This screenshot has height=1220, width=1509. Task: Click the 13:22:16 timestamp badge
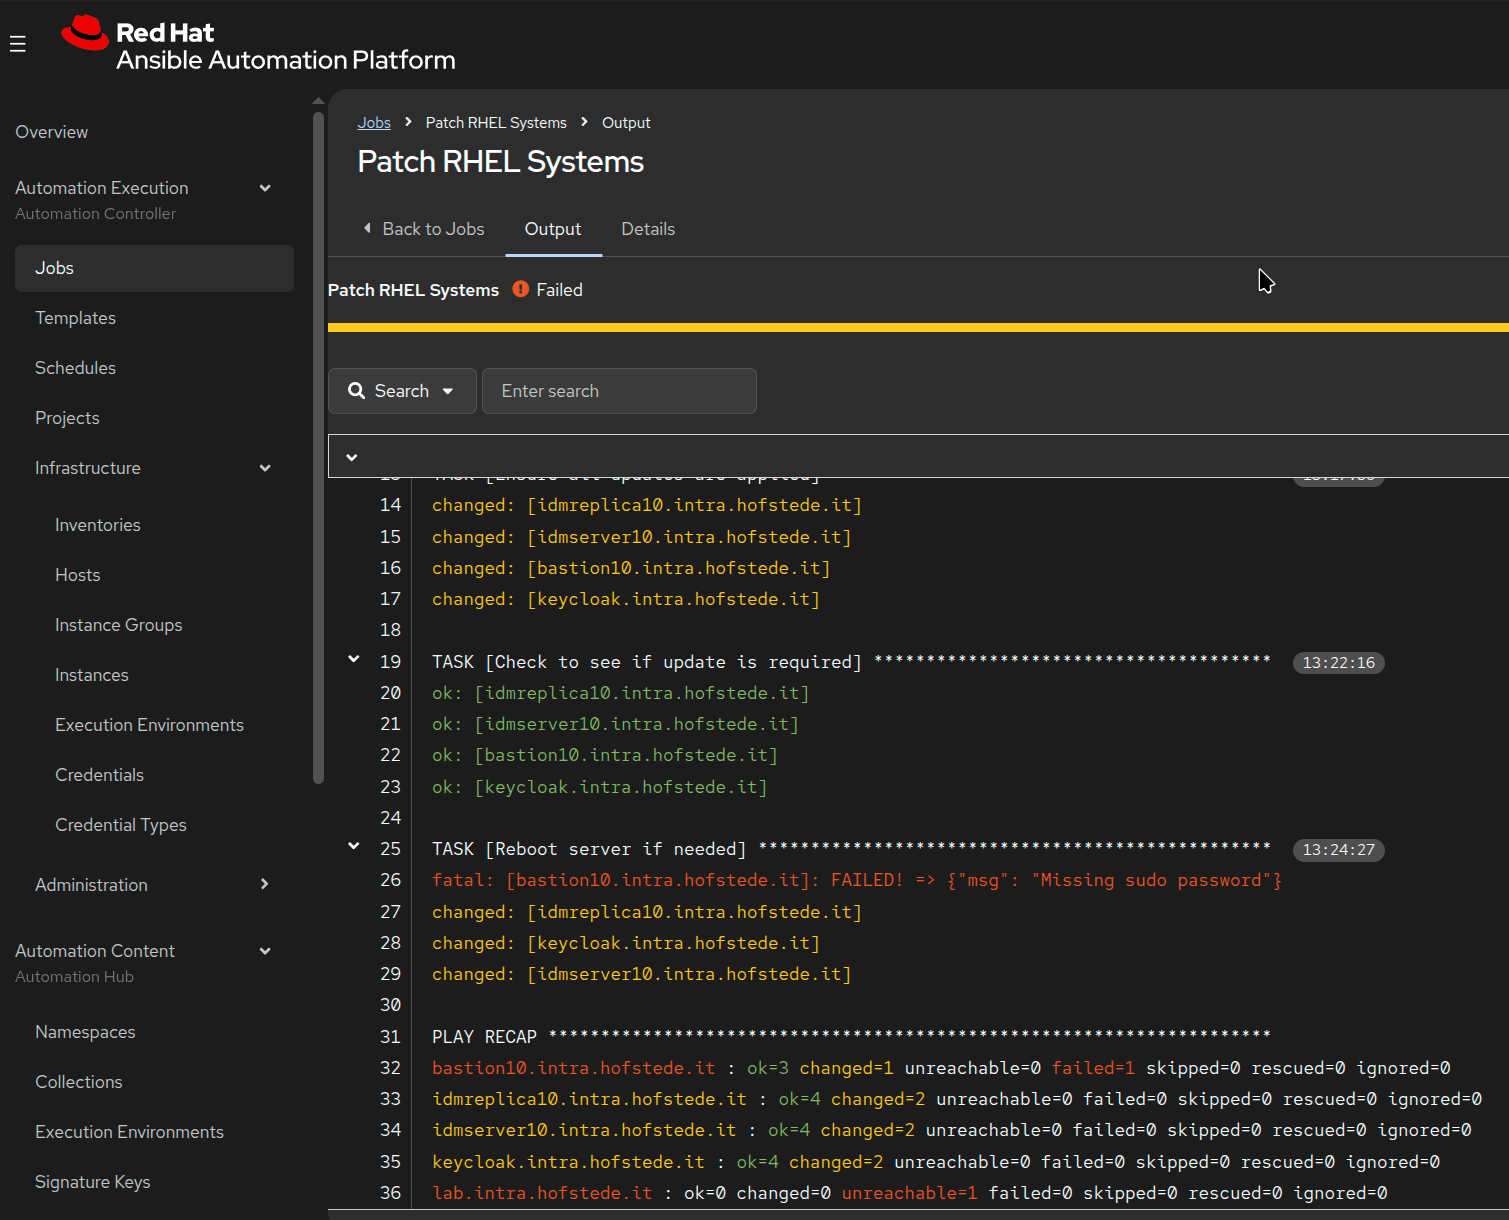1338,663
